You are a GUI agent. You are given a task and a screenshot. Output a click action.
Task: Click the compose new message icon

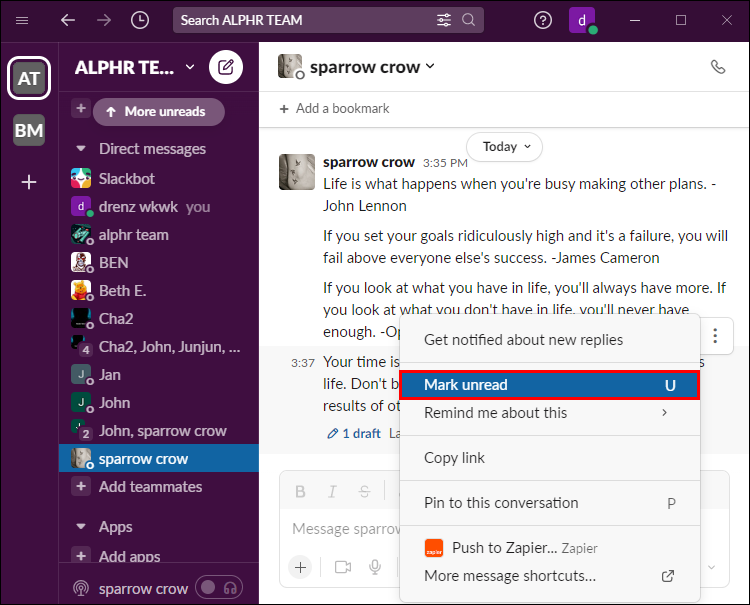[x=226, y=68]
